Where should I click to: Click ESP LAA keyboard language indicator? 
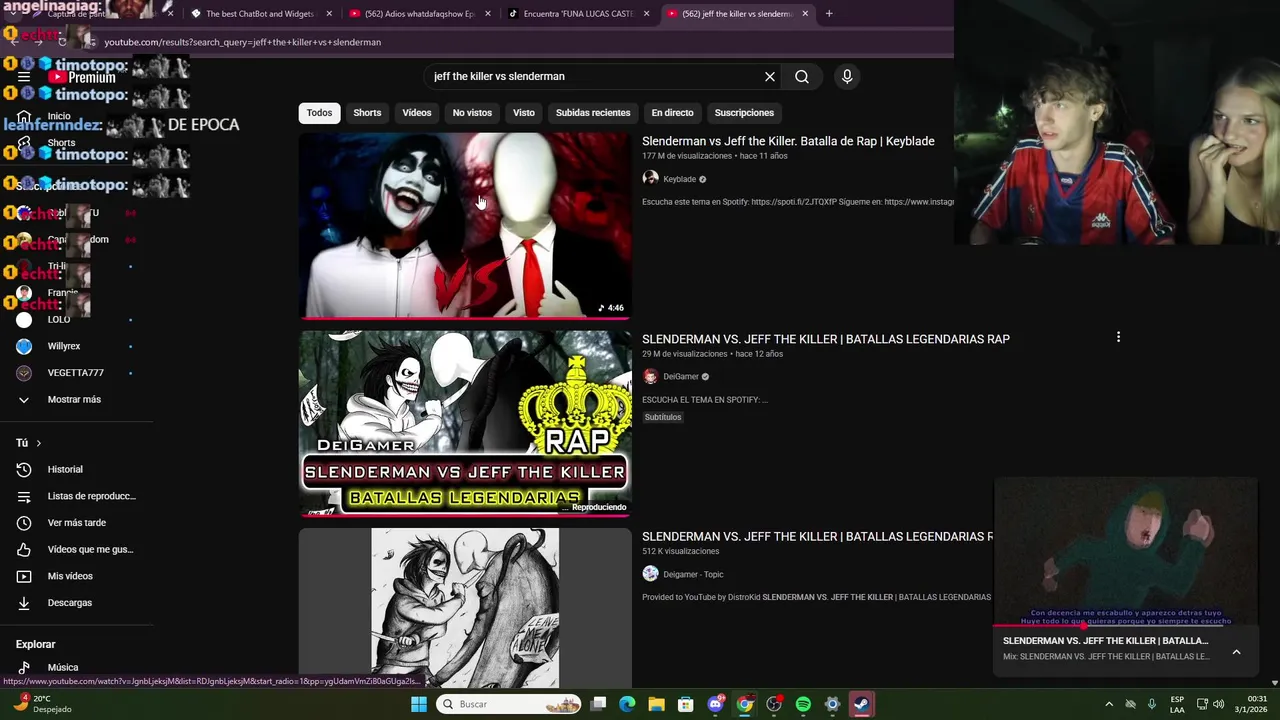pos(1177,704)
